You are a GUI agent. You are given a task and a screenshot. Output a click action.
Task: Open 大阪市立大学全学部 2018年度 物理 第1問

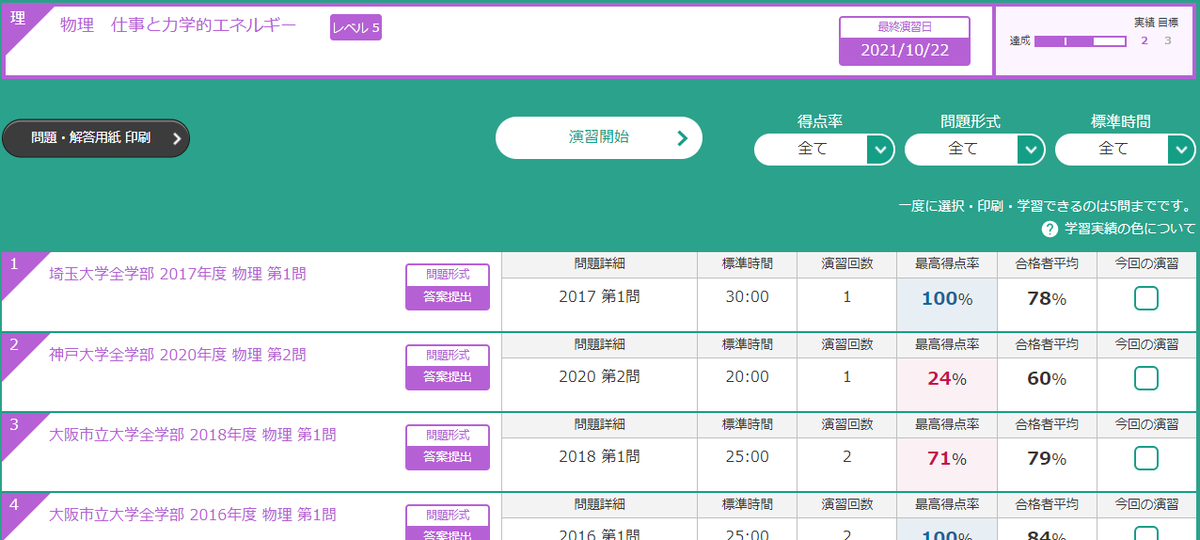[192, 434]
